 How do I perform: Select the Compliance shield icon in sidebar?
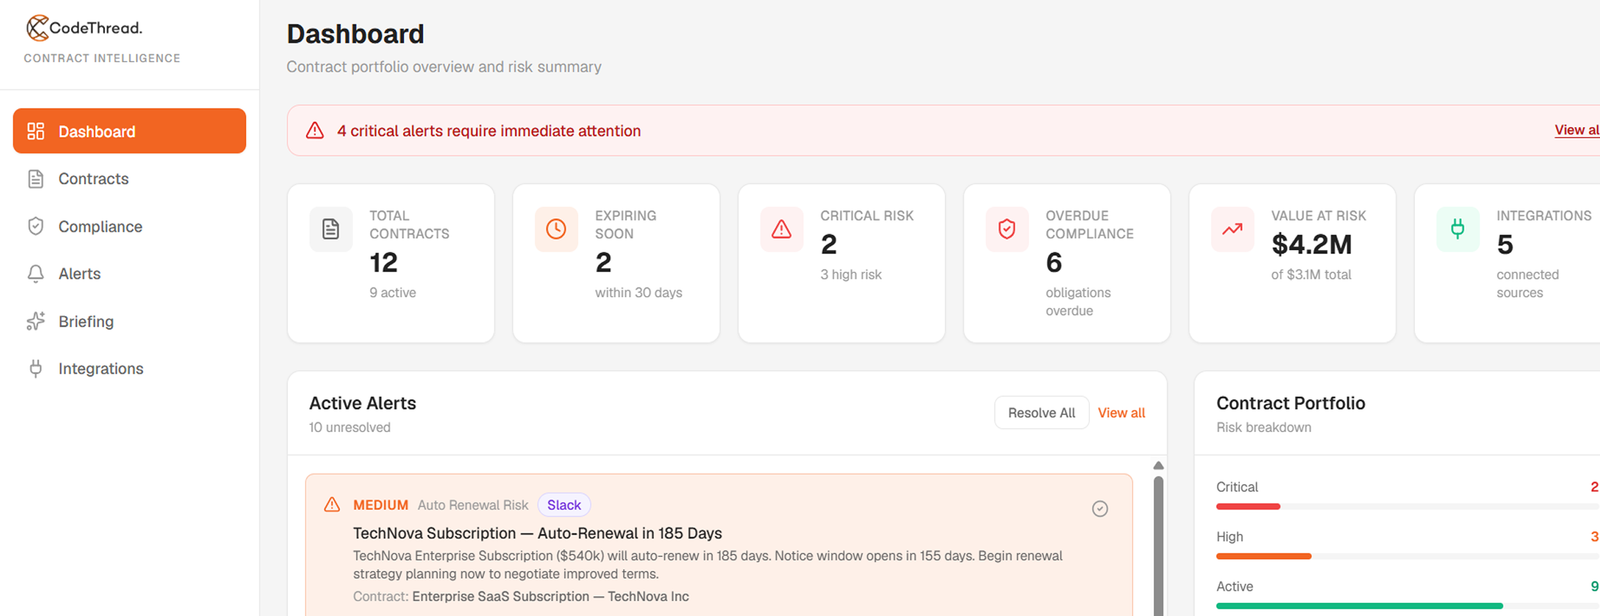click(36, 226)
